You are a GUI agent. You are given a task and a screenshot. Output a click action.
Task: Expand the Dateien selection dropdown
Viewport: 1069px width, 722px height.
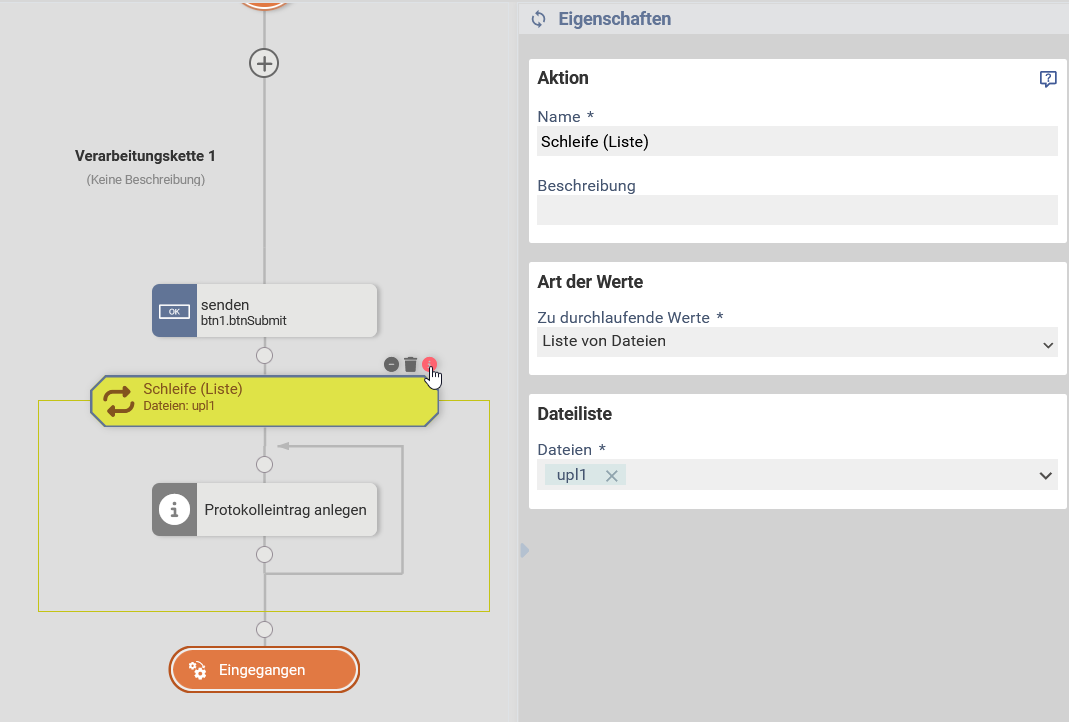[x=1047, y=474]
